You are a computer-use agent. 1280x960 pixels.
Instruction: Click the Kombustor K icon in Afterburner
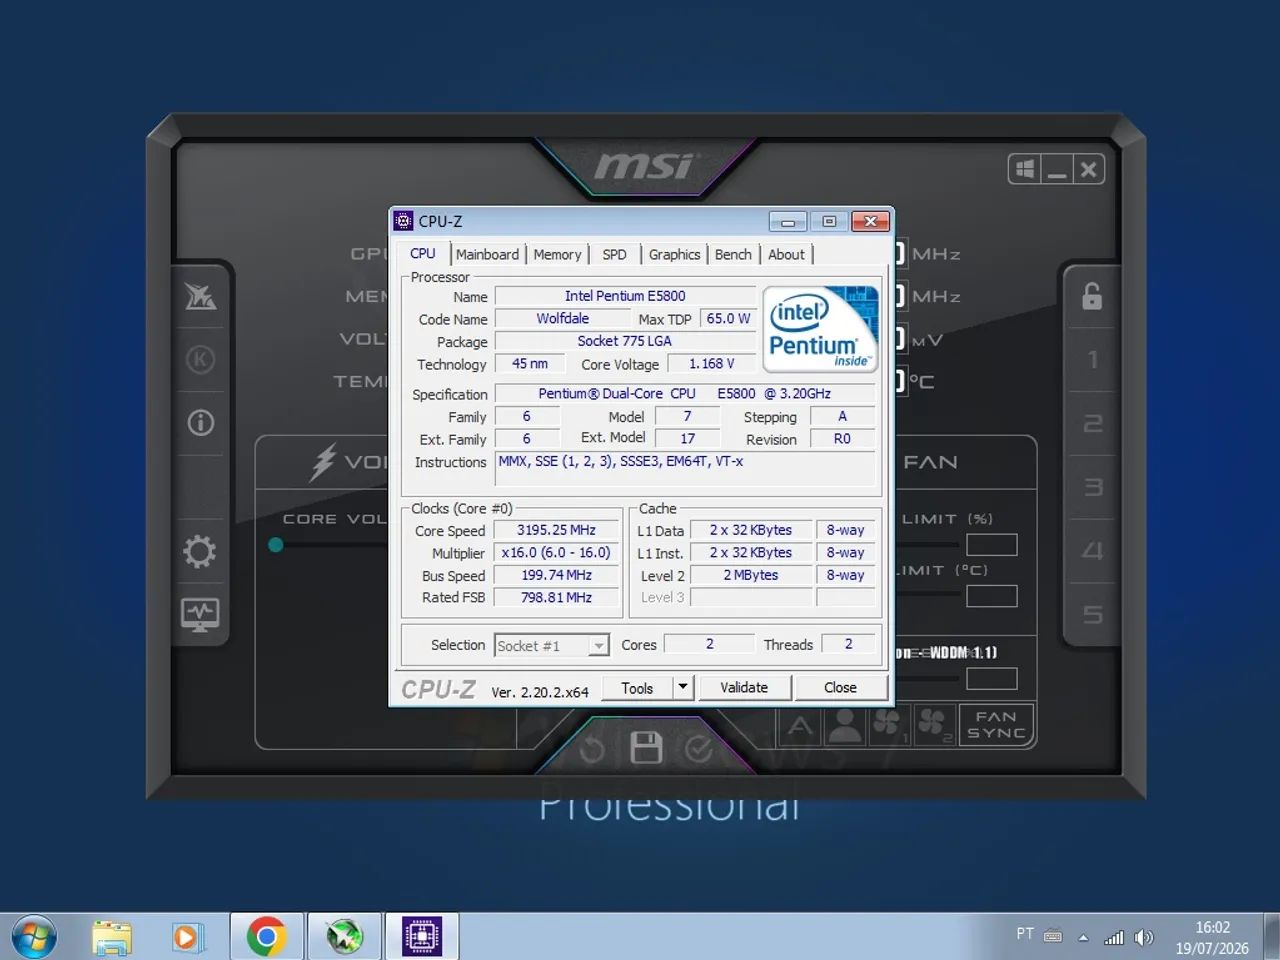coord(200,359)
